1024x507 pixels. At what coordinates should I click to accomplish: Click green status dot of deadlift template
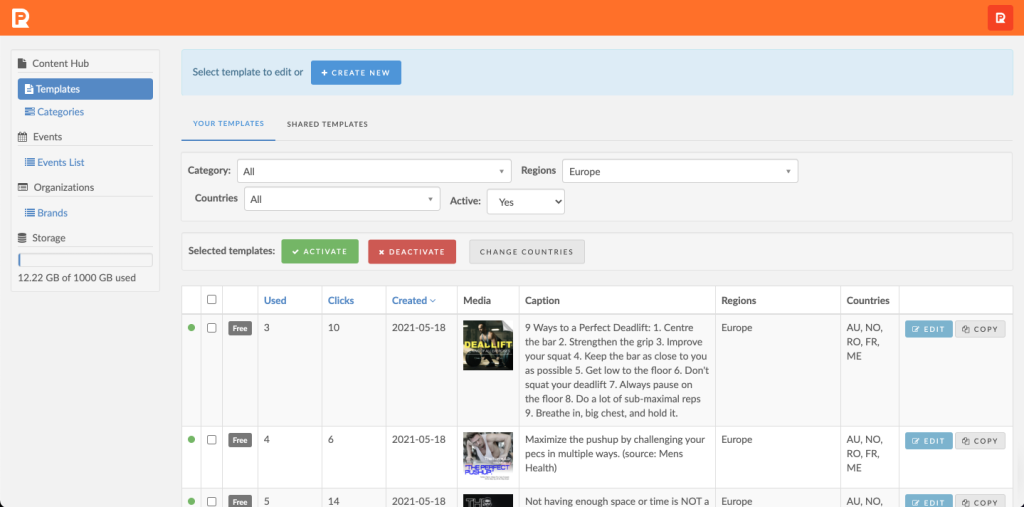191,328
